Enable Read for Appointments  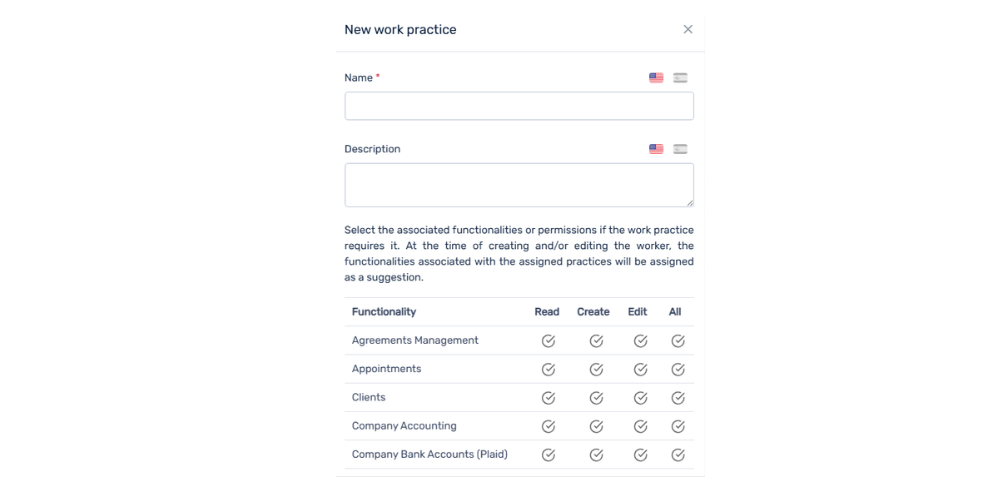548,369
